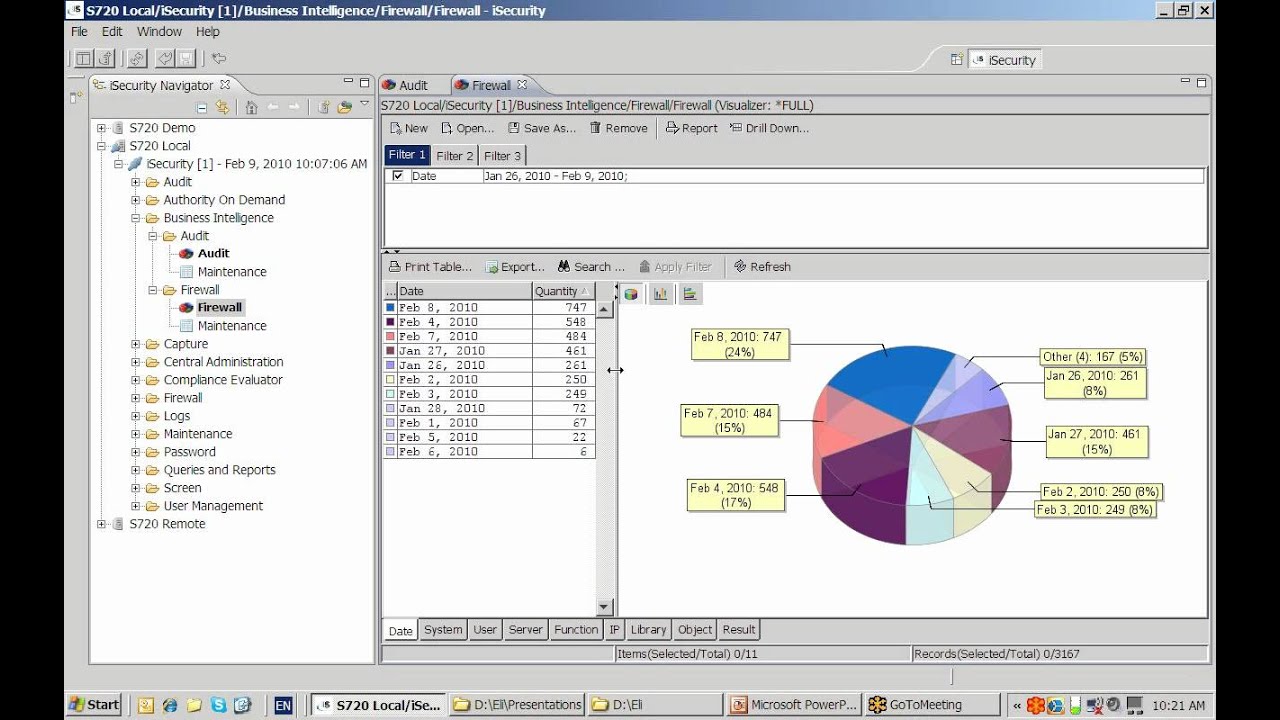Switch to the Library bottom tab
This screenshot has height=720, width=1280.
[x=648, y=630]
